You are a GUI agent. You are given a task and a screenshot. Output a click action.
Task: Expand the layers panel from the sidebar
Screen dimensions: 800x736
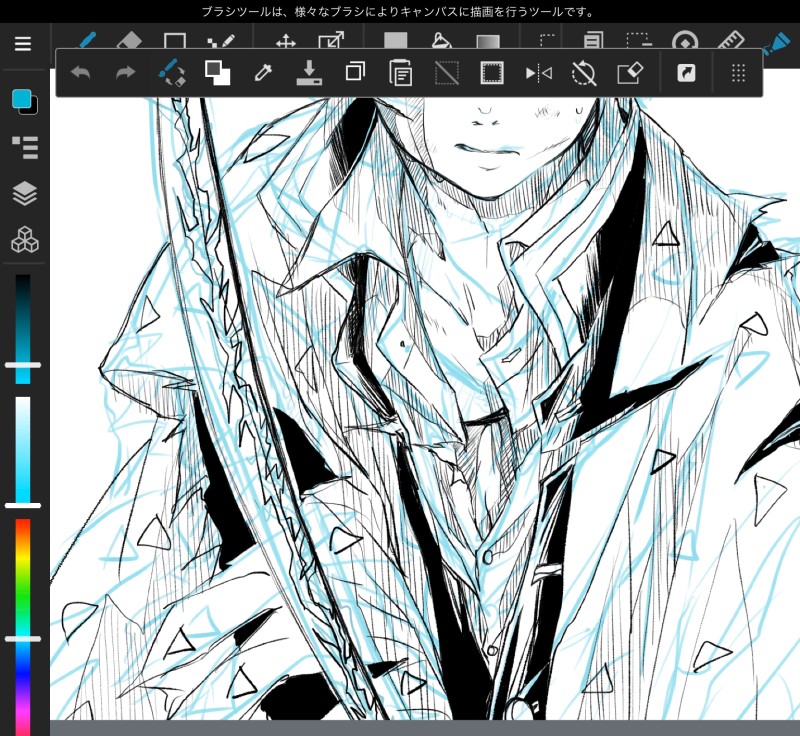[x=24, y=194]
